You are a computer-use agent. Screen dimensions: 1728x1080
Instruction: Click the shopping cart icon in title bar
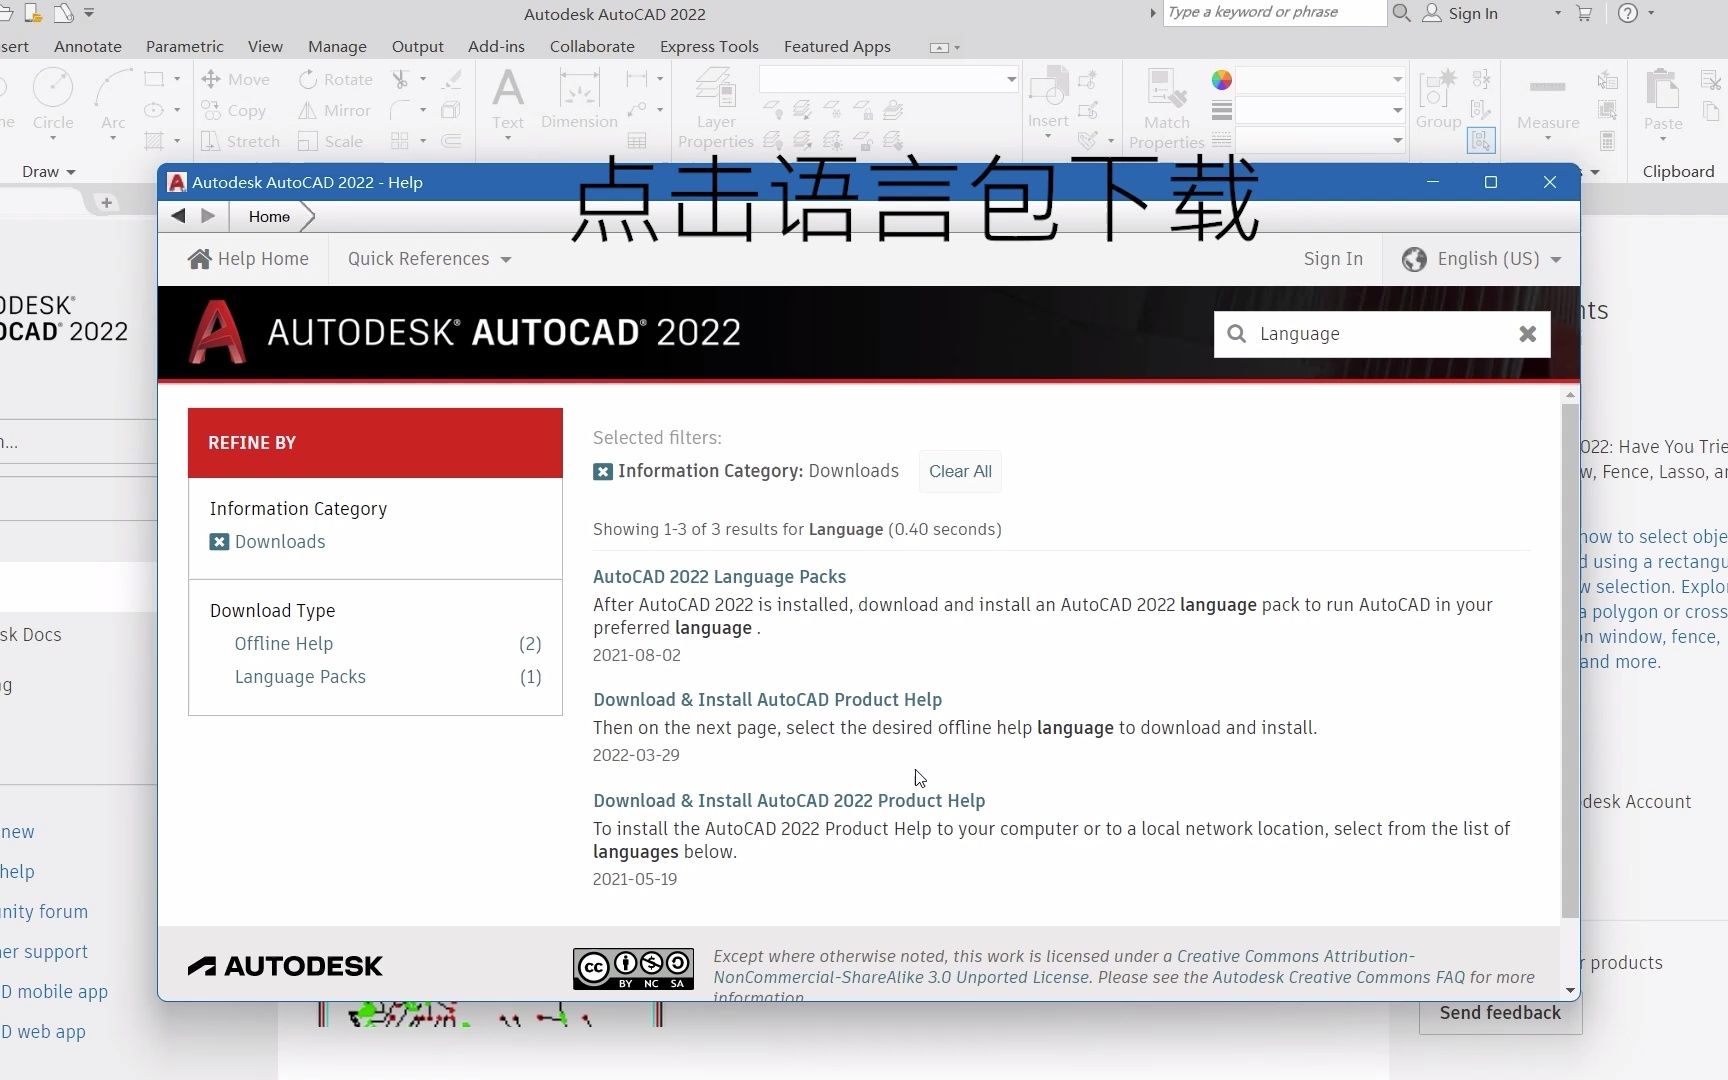(x=1584, y=14)
